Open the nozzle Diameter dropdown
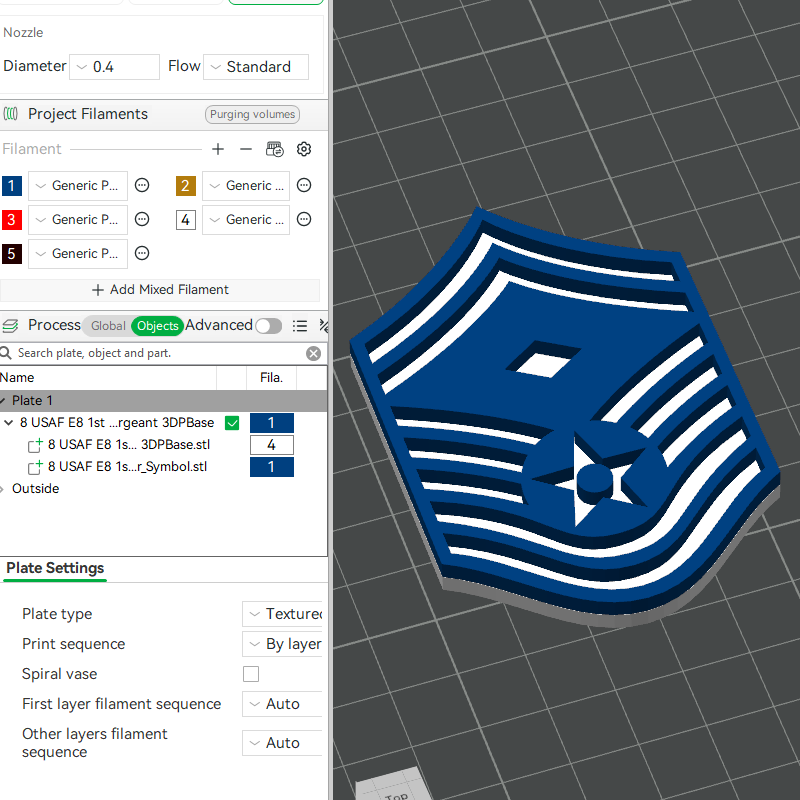Screen dimensions: 800x800 [114, 67]
